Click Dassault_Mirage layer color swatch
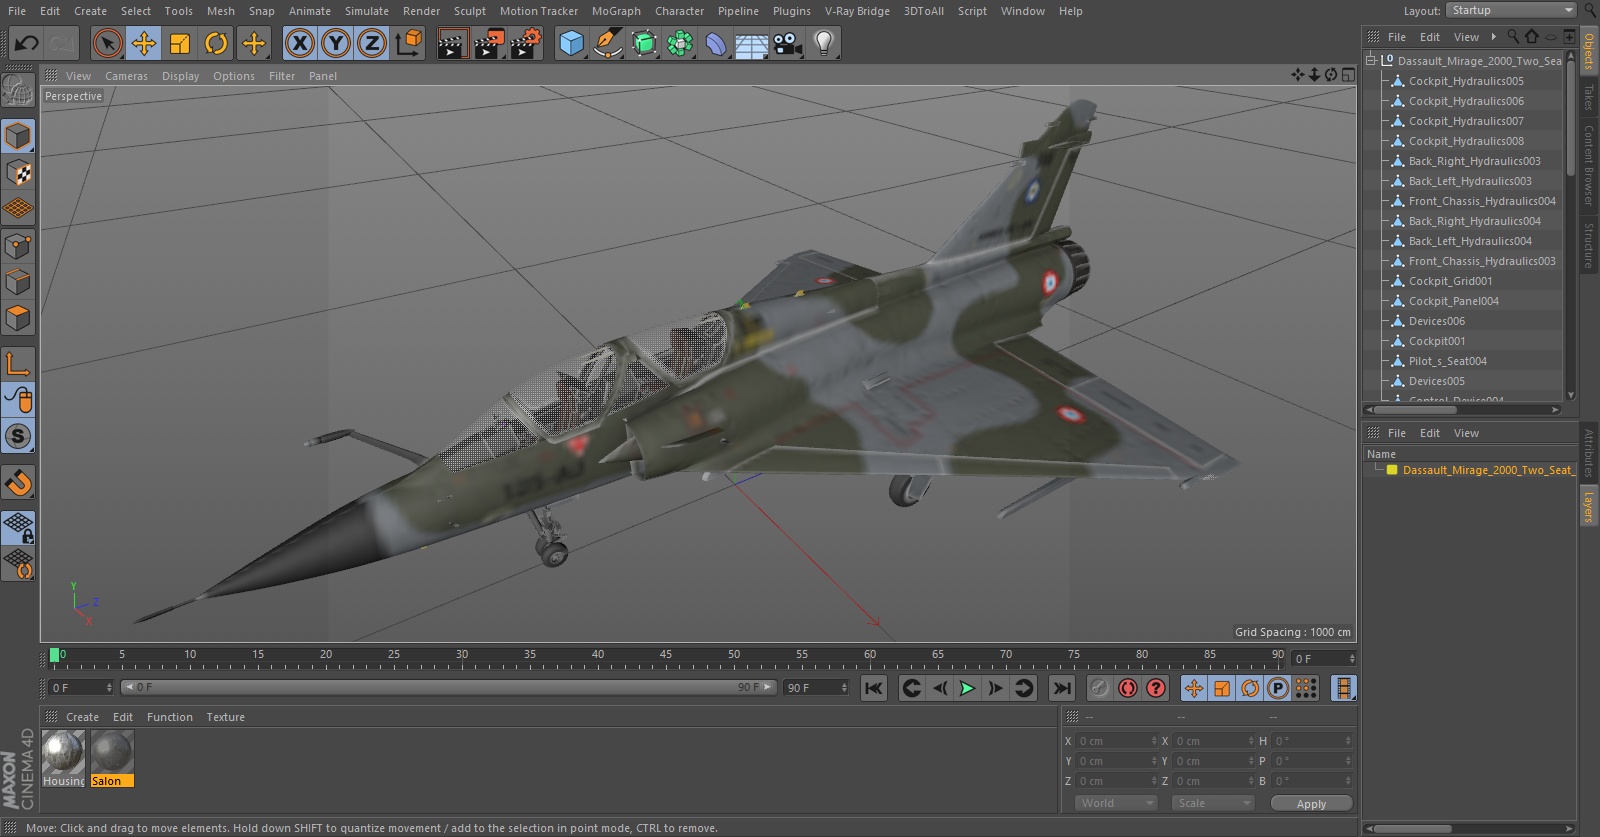 1392,470
